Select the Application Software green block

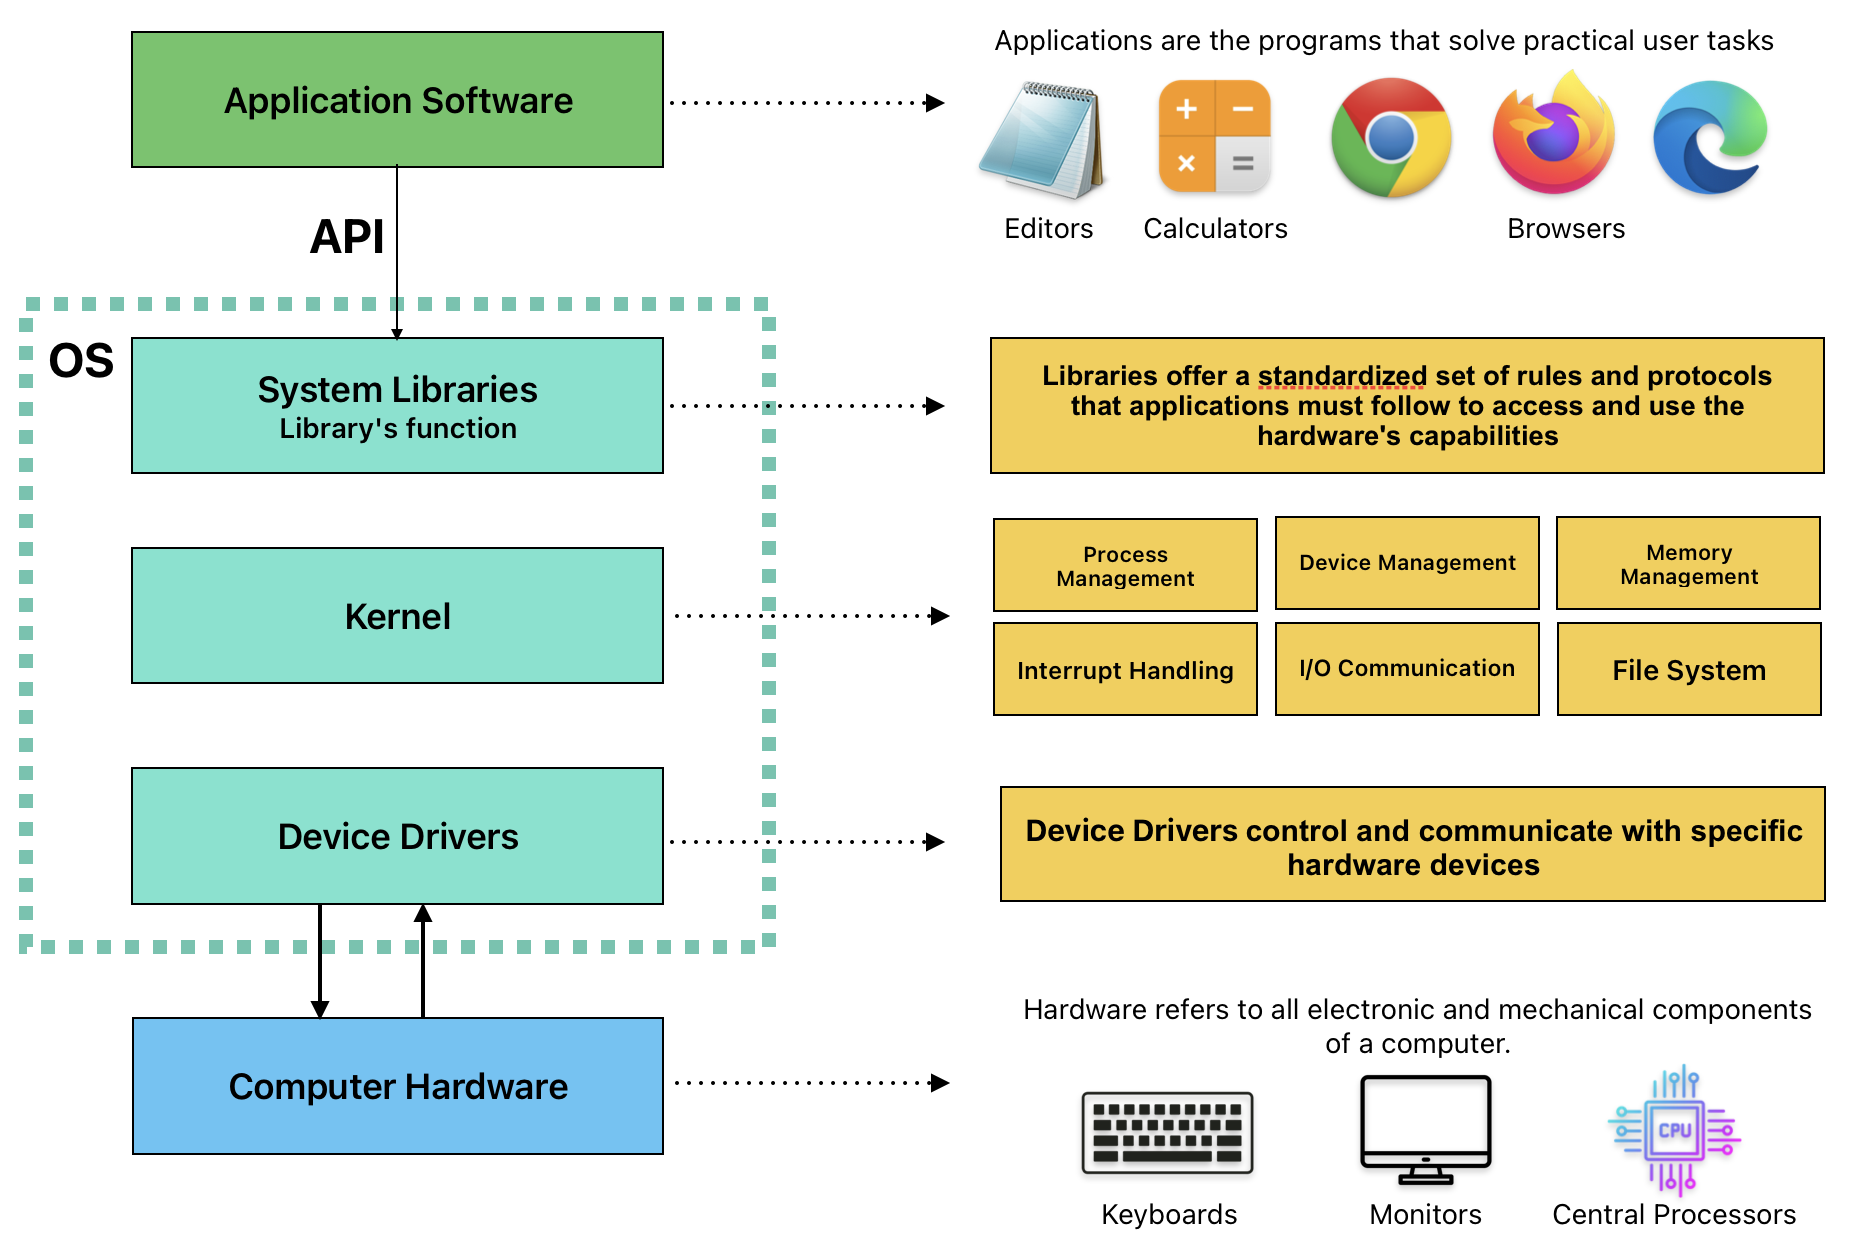(x=397, y=99)
